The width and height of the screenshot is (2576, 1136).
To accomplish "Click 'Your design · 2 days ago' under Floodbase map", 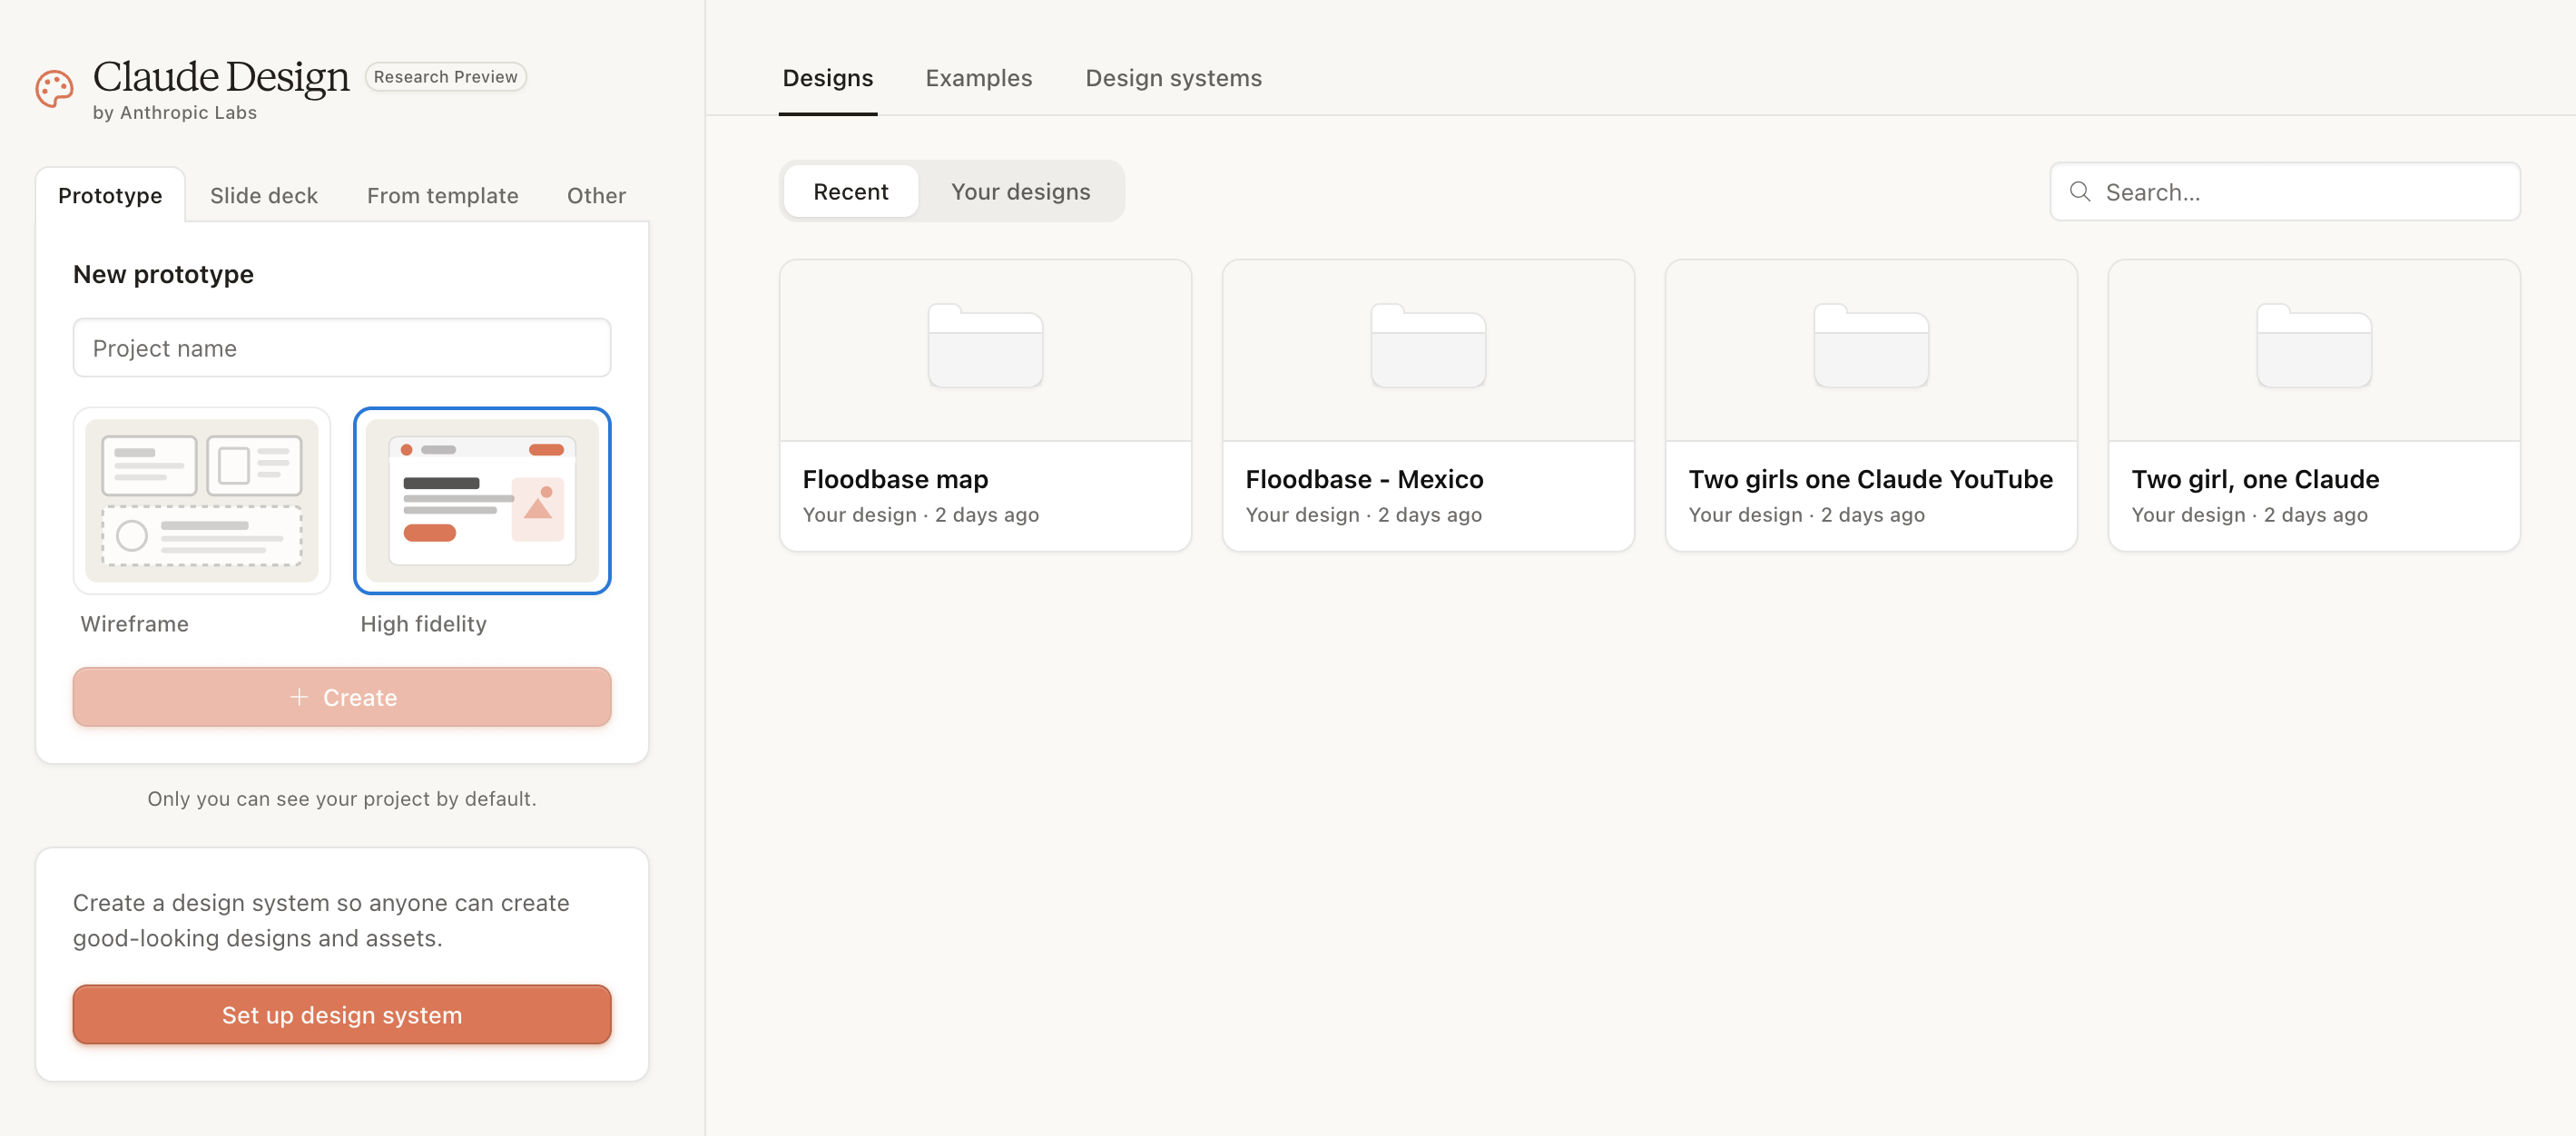I will coord(921,515).
